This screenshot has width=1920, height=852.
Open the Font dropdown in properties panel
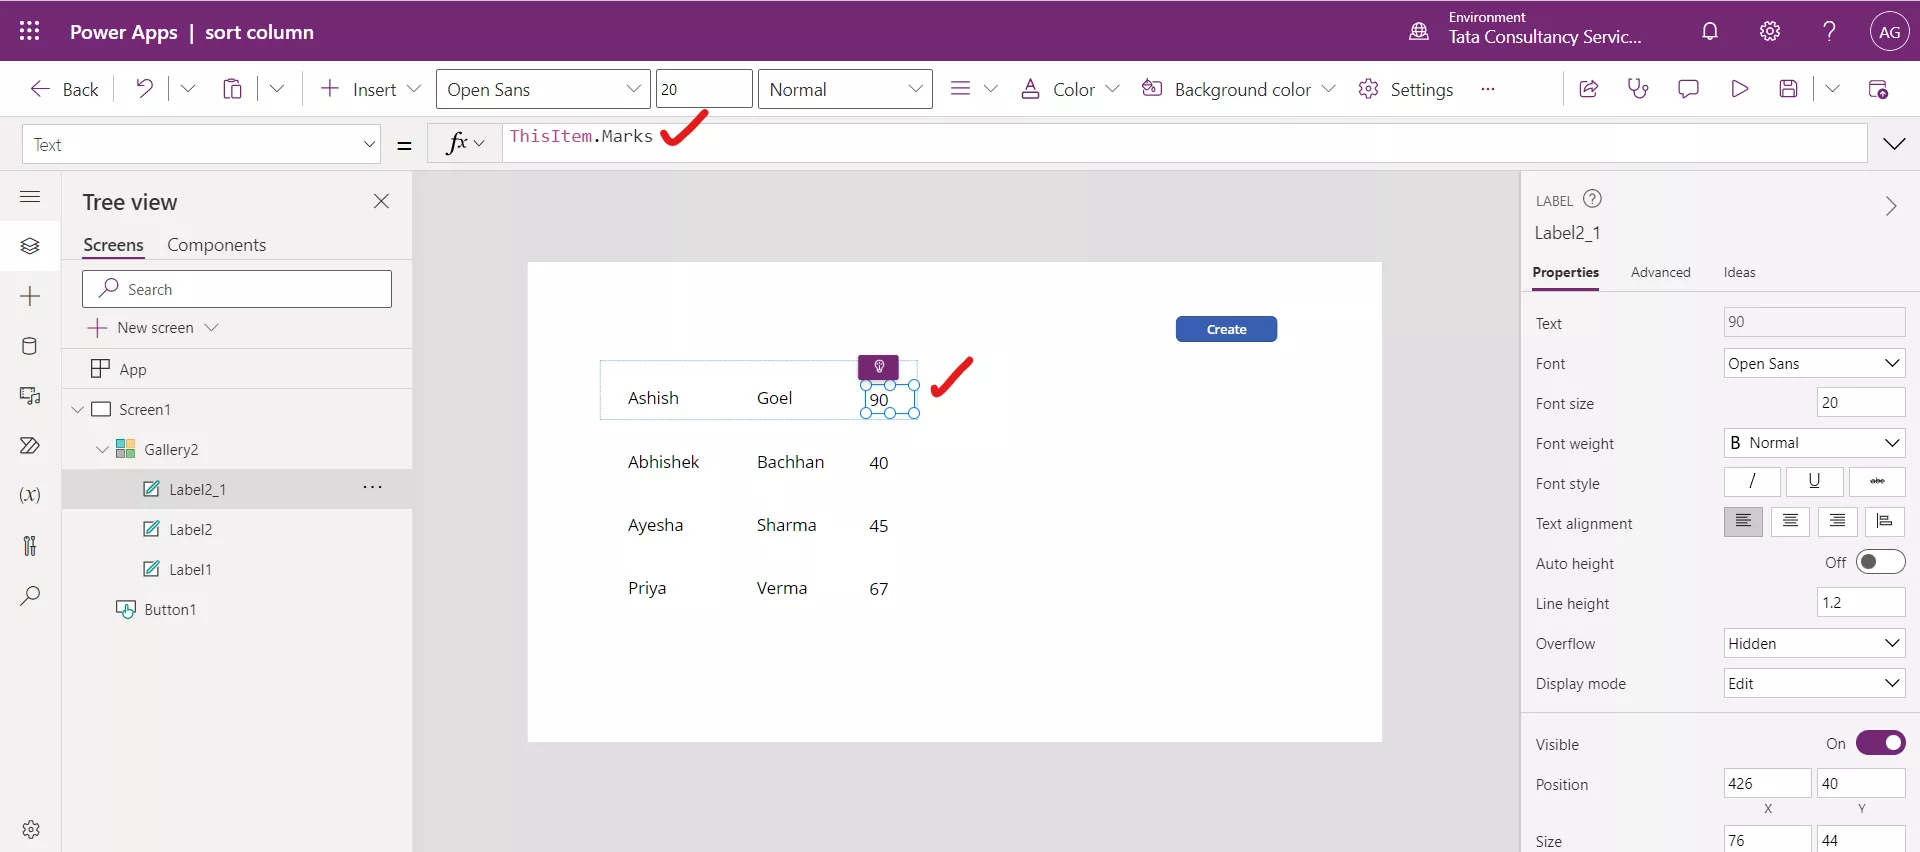click(x=1814, y=363)
